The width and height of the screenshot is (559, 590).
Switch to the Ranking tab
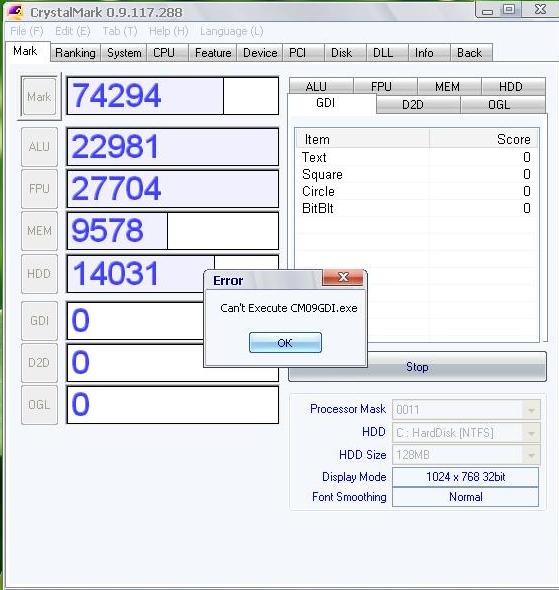(x=75, y=53)
